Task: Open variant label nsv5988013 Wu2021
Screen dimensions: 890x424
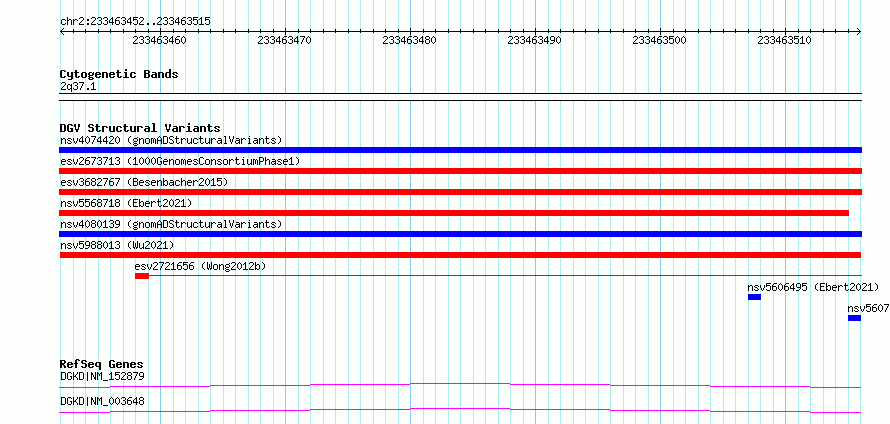Action: [117, 245]
